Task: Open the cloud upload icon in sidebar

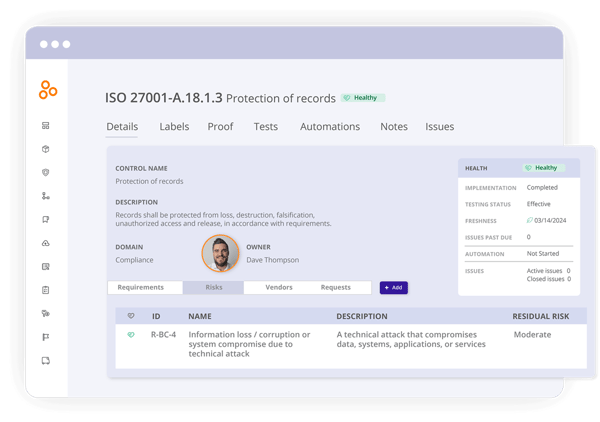Action: [x=46, y=243]
